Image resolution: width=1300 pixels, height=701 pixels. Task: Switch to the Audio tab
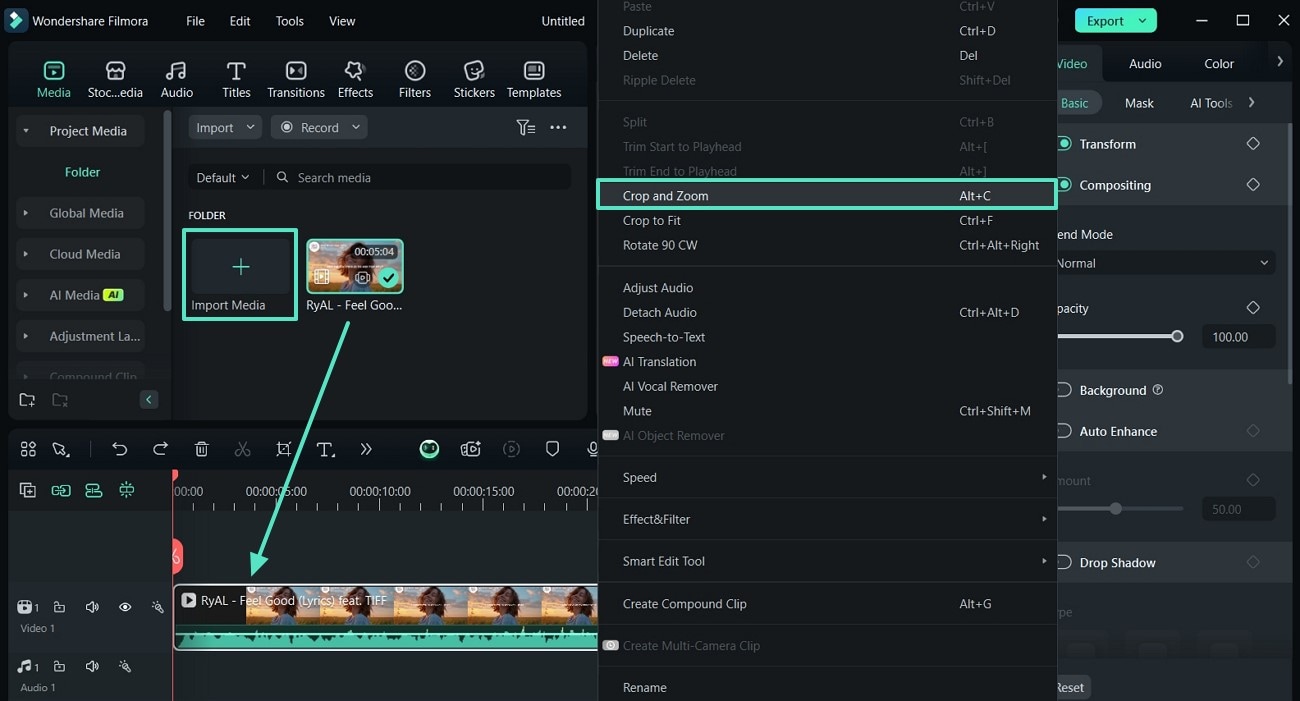click(x=1145, y=64)
